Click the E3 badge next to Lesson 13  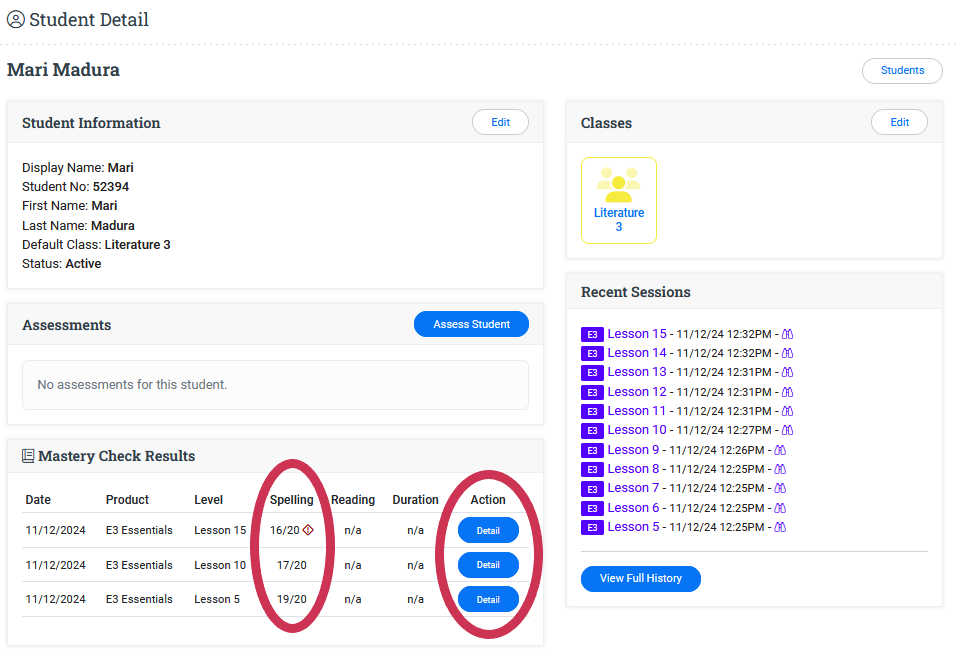point(592,373)
